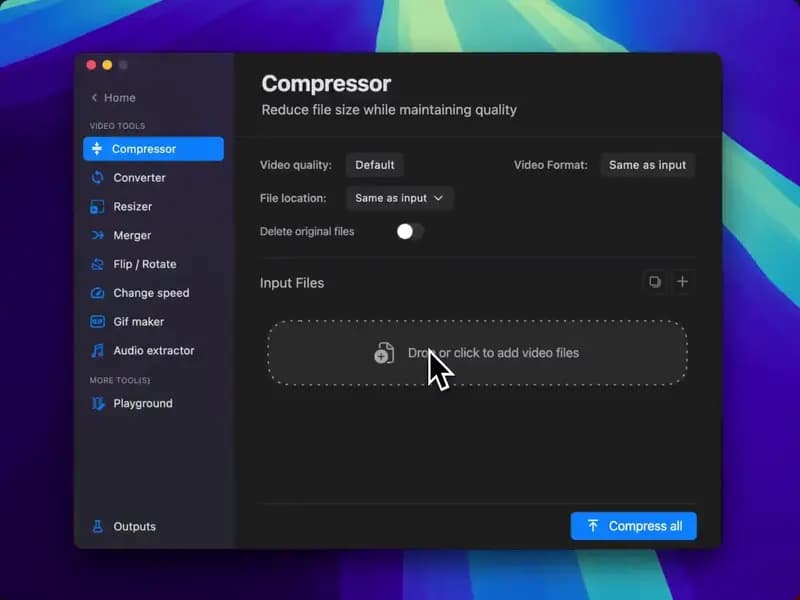Viewport: 800px width, 600px height.
Task: Click the Audio extractor music note icon
Action: click(x=97, y=351)
